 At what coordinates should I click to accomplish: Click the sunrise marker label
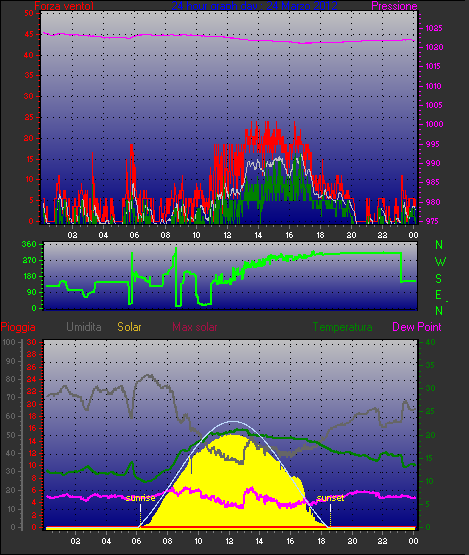click(141, 498)
